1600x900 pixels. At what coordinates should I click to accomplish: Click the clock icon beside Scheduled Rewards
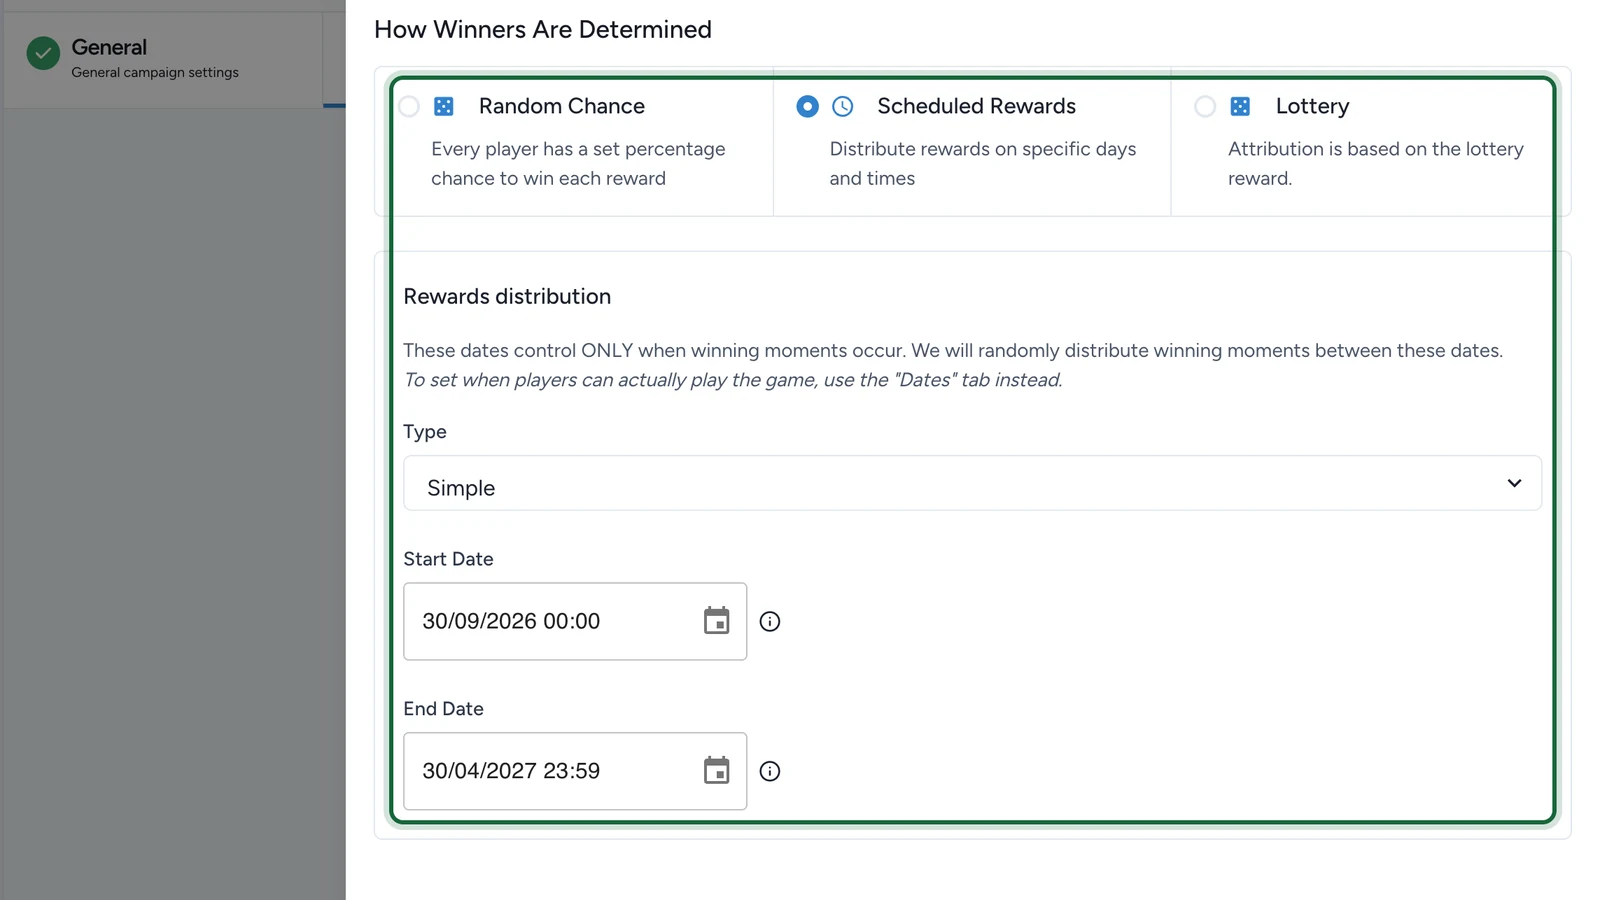(x=843, y=106)
